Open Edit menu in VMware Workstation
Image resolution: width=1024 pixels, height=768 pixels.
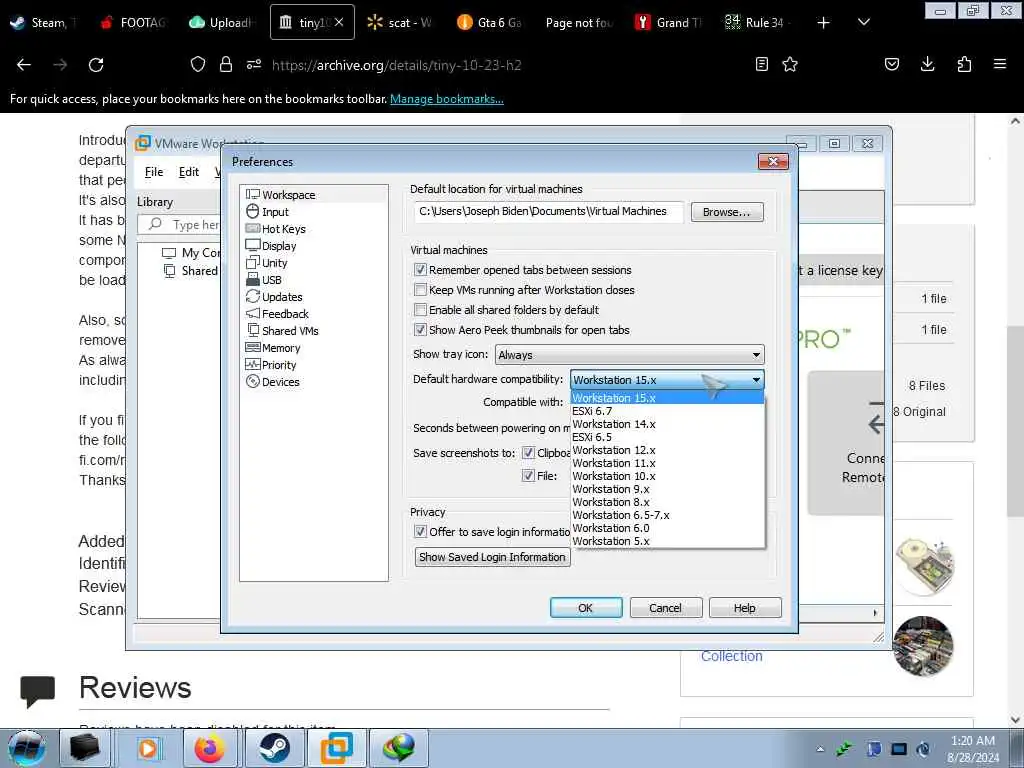(189, 172)
